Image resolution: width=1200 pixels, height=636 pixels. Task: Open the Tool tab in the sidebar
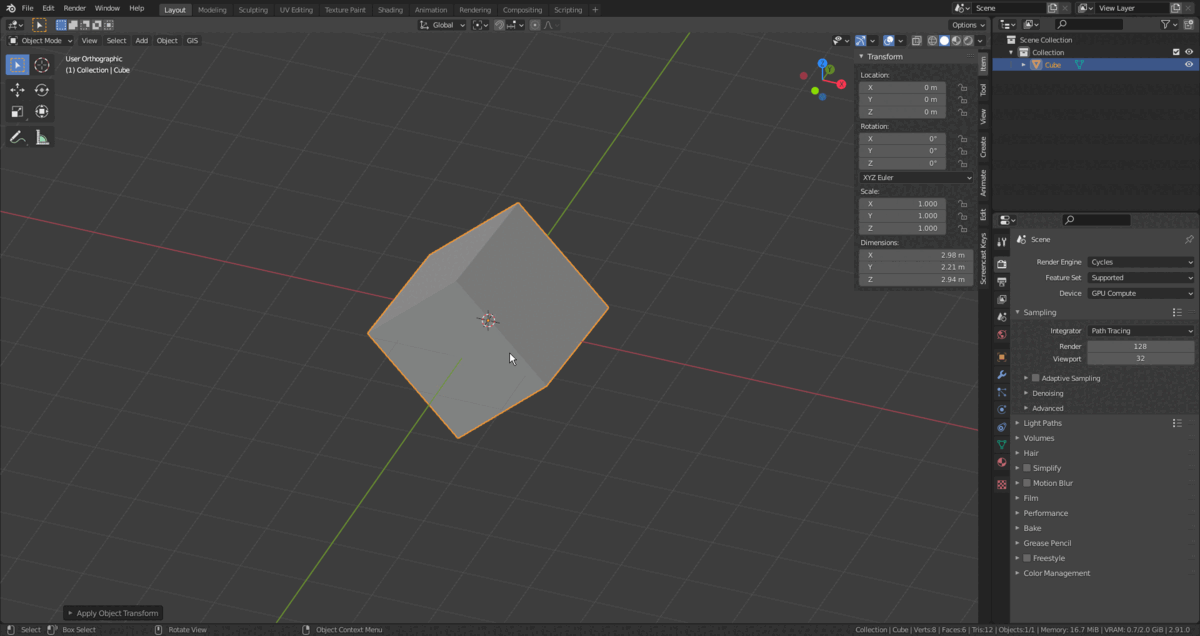[x=983, y=90]
